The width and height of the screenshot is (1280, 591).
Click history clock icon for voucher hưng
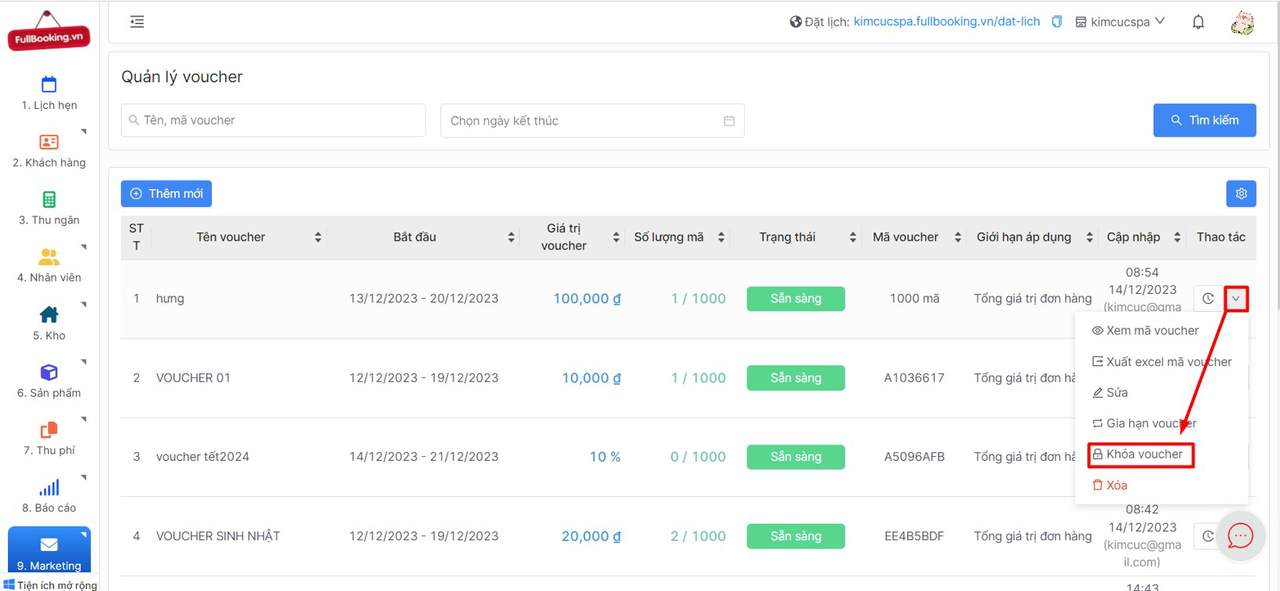pyautogui.click(x=1208, y=298)
